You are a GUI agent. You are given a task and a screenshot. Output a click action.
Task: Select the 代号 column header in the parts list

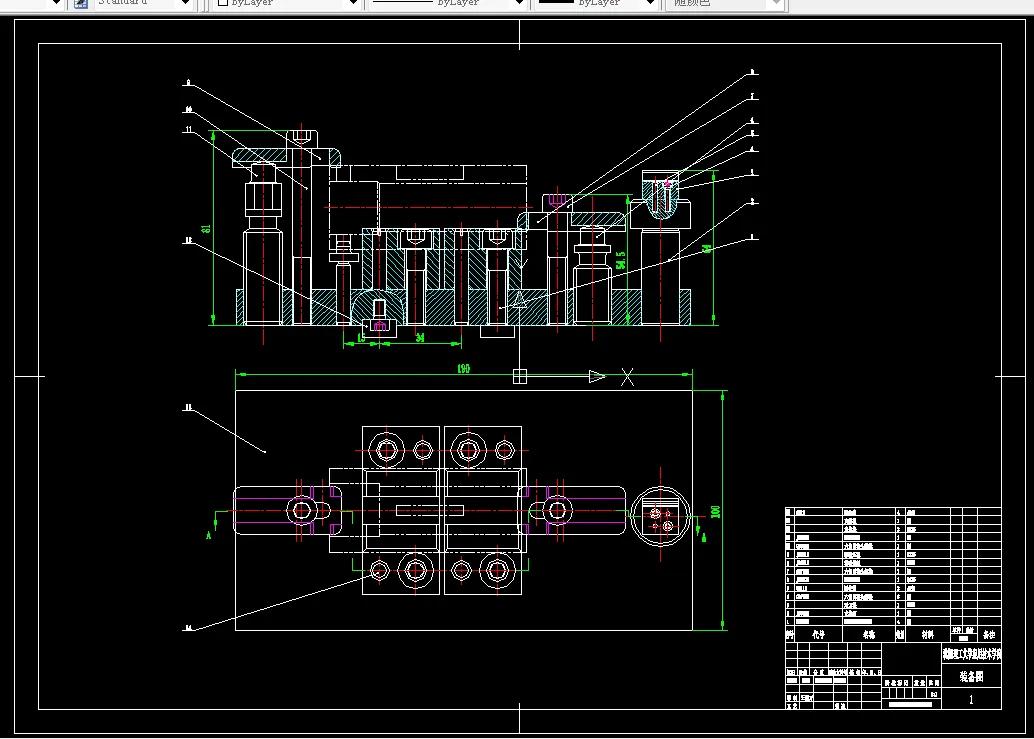pyautogui.click(x=818, y=634)
